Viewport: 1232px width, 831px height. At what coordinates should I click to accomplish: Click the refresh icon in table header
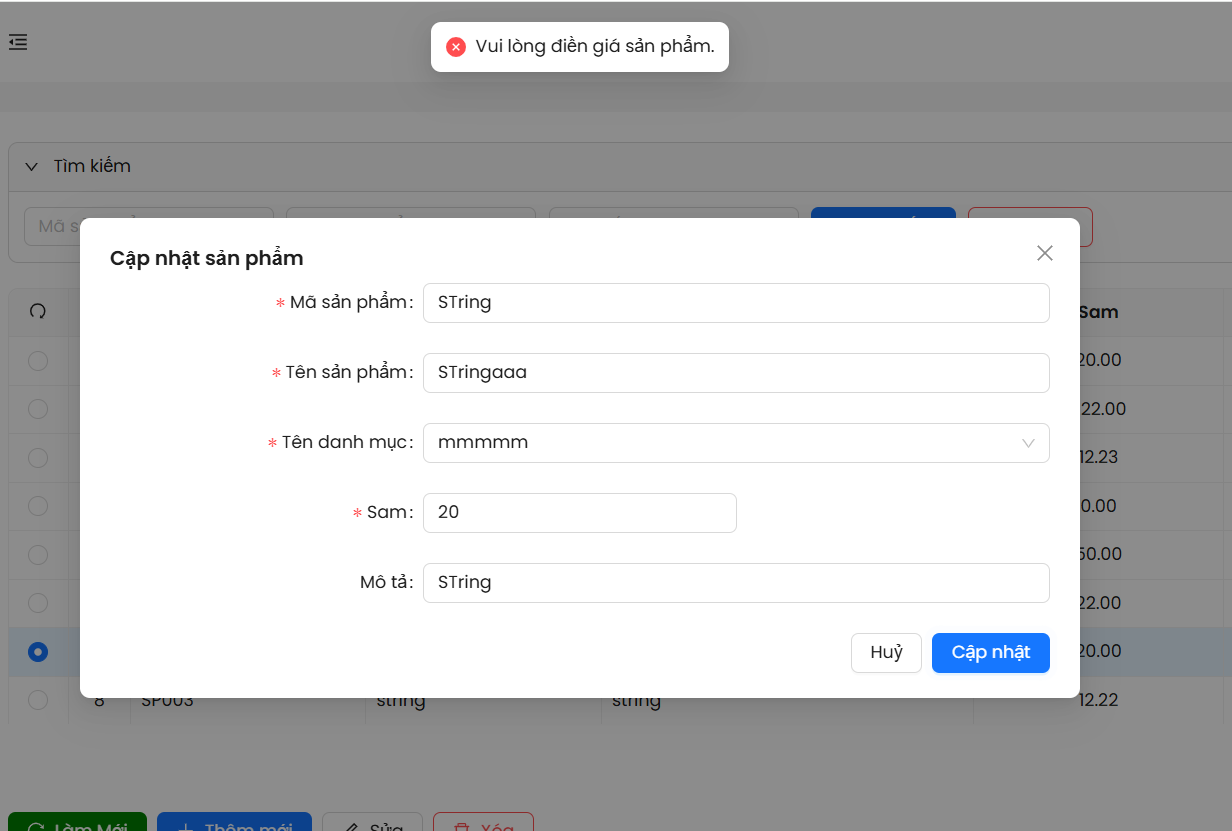point(38,312)
